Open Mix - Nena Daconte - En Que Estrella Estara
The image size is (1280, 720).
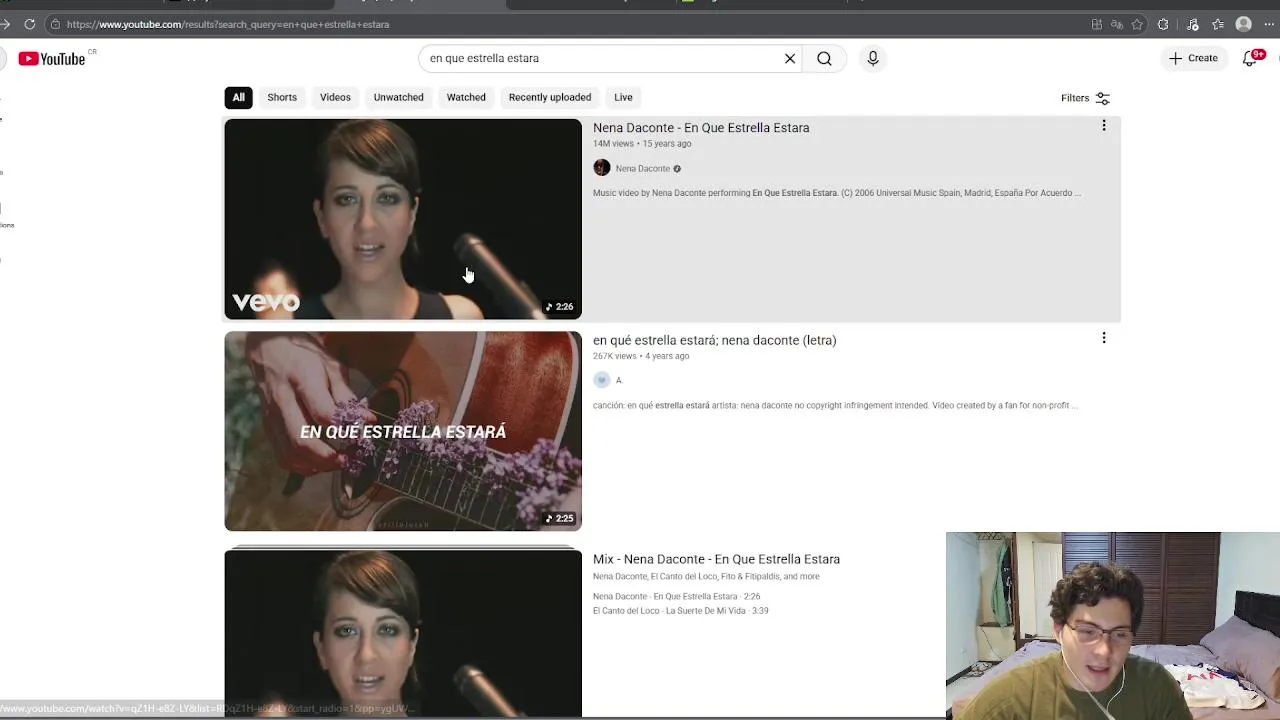point(716,559)
